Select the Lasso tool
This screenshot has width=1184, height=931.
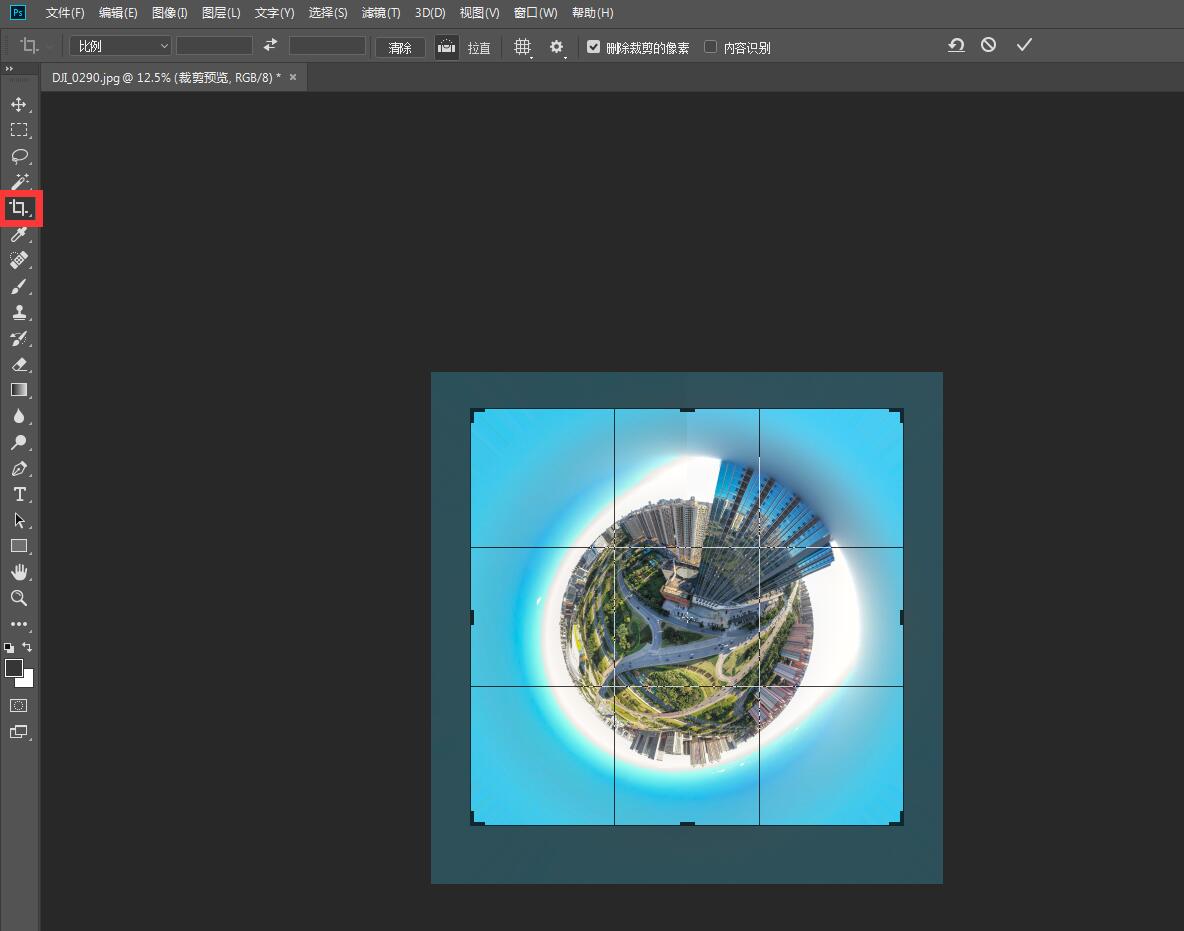(x=18, y=156)
